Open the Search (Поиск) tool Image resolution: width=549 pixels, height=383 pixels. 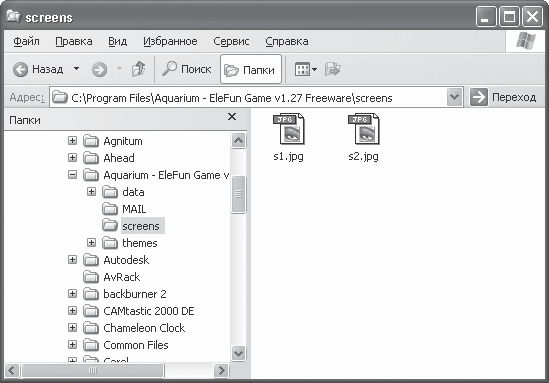[x=187, y=69]
